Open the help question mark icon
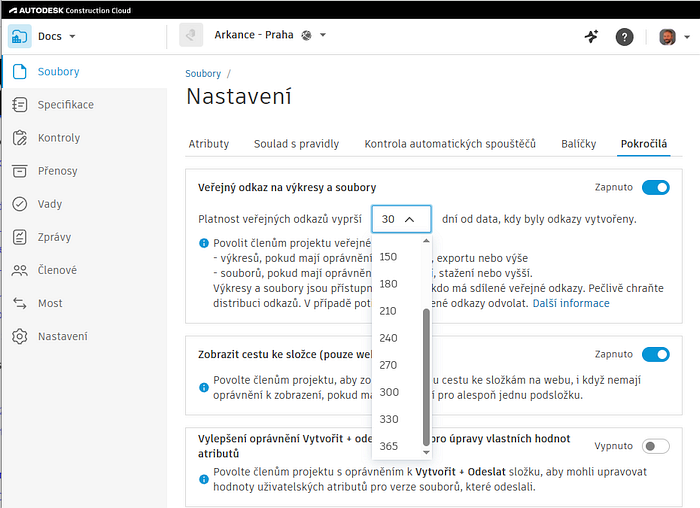This screenshot has width=700, height=508. pyautogui.click(x=624, y=37)
